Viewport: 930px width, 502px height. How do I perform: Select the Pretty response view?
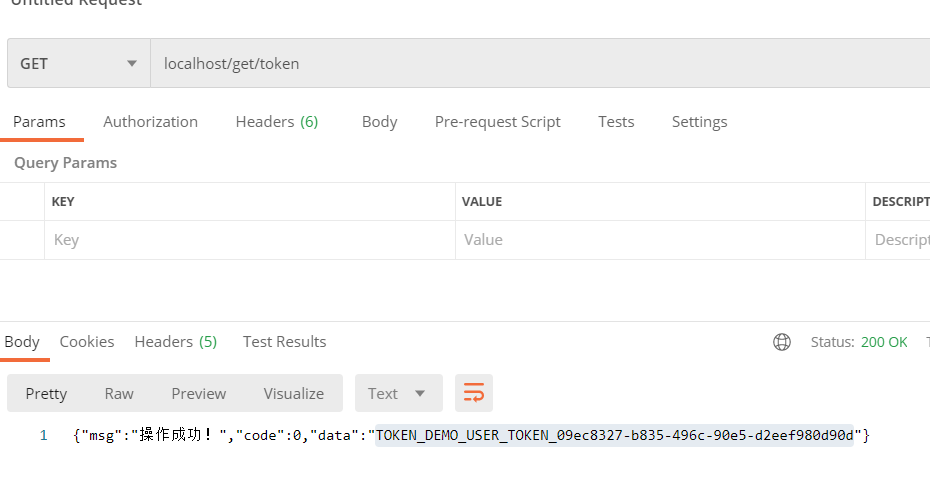pyautogui.click(x=46, y=393)
